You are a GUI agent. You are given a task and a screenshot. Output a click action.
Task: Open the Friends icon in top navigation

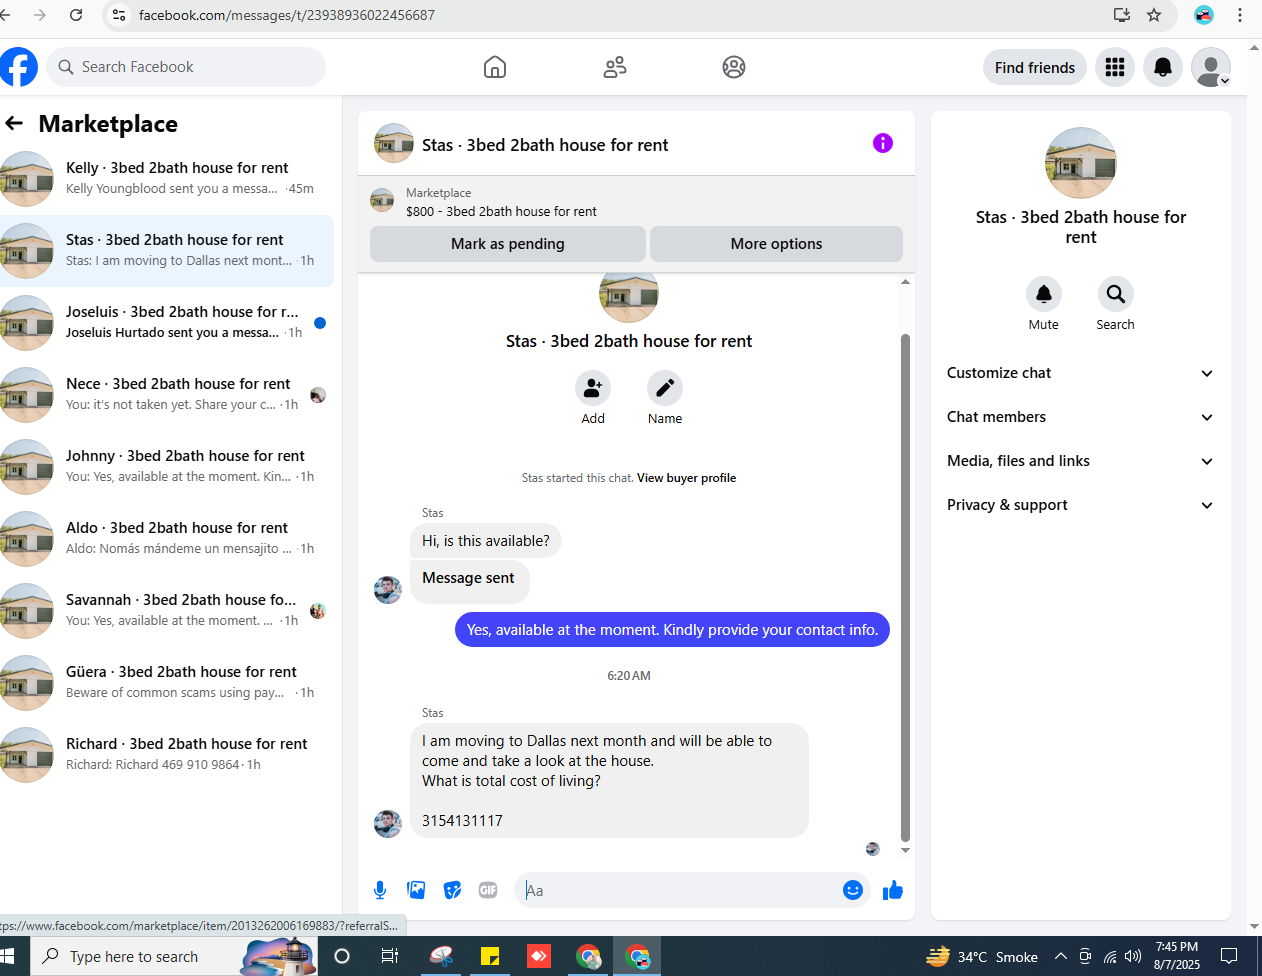tap(615, 67)
